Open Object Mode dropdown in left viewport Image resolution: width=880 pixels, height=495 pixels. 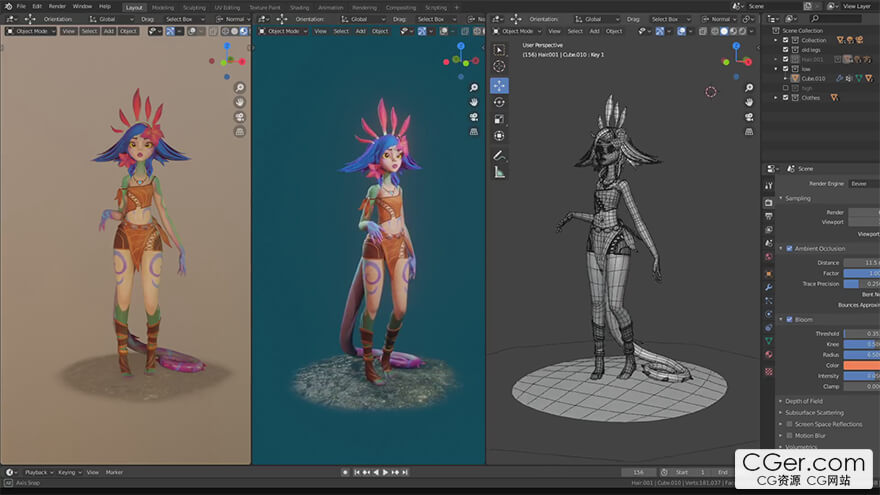tap(30, 31)
